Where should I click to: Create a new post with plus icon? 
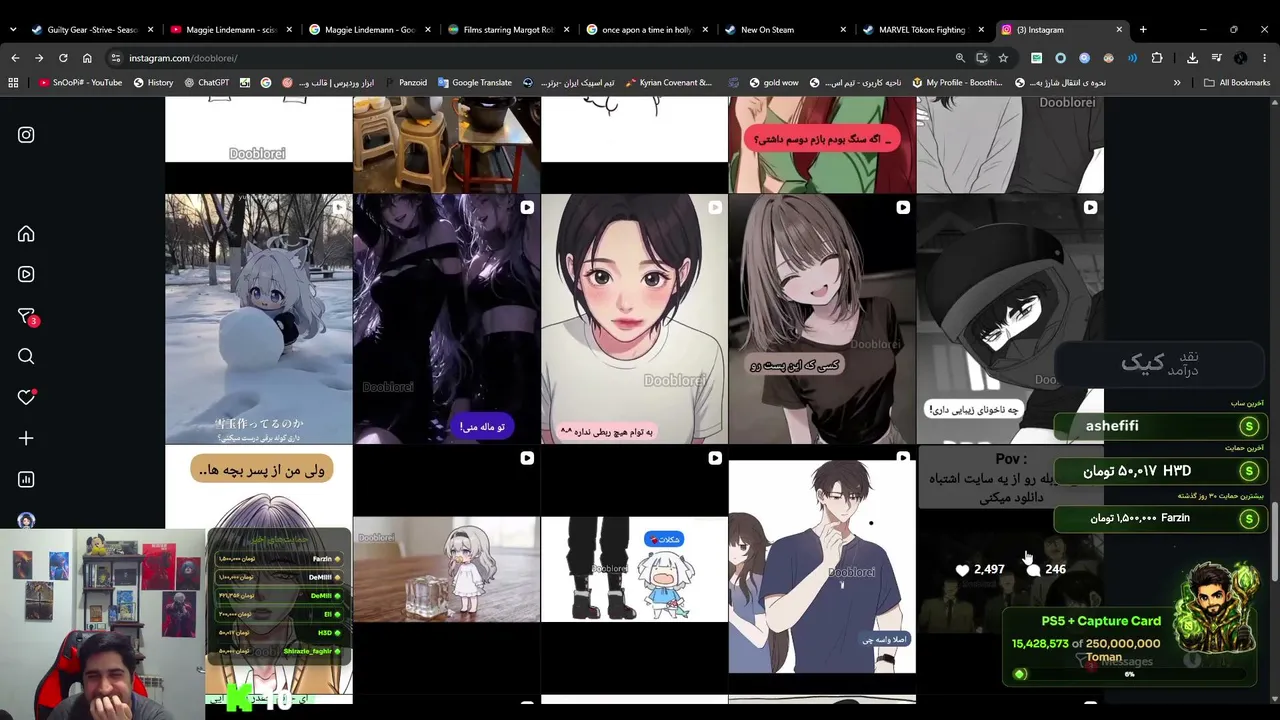[26, 438]
